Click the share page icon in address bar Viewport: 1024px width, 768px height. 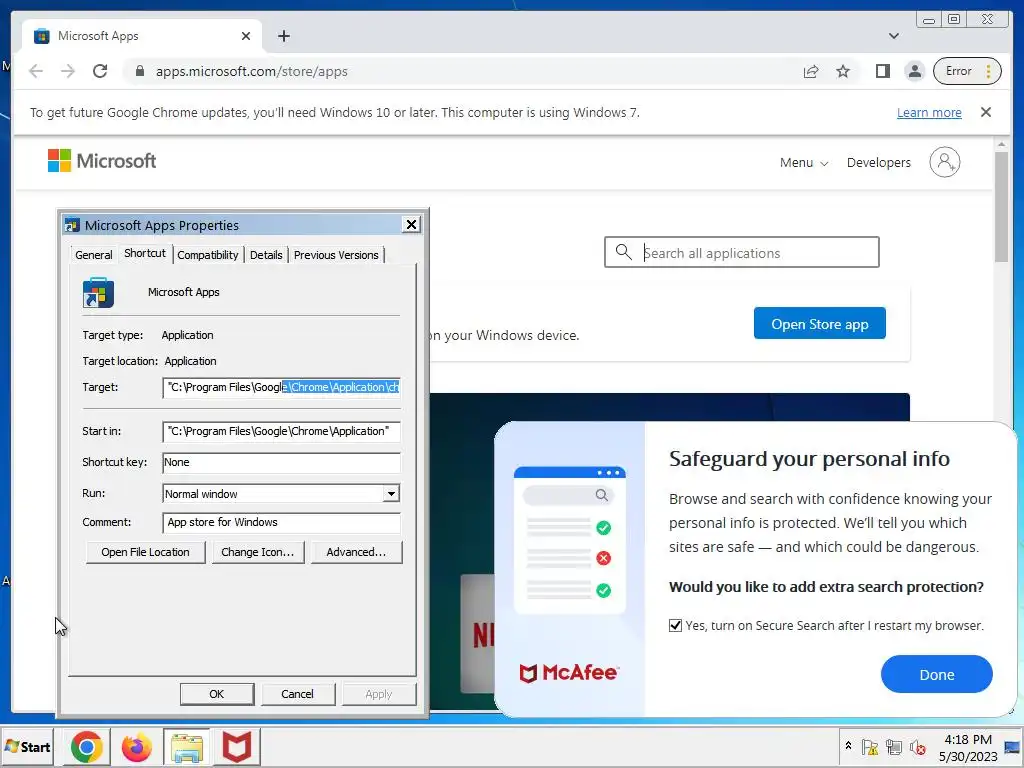coord(811,71)
